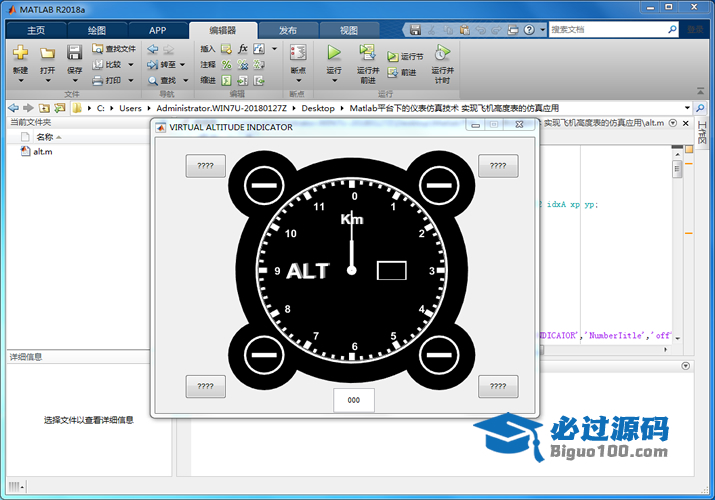Switch to View (视图) tab

pyautogui.click(x=349, y=31)
